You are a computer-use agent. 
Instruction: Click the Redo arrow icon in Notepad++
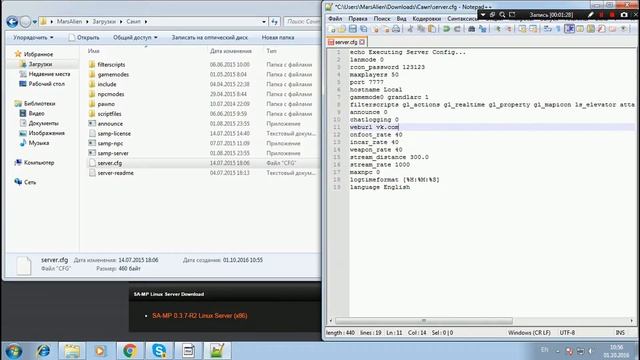coord(457,29)
